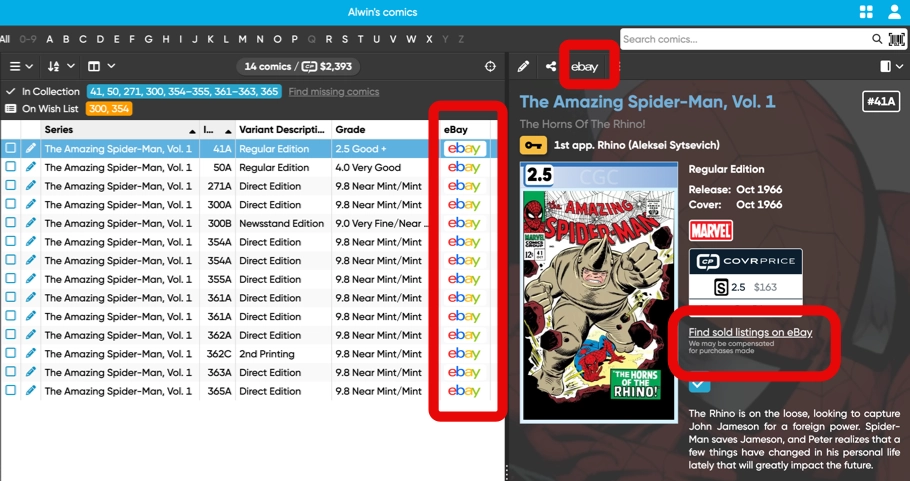Tick checkbox for issue 362C
This screenshot has width=910, height=481.
tap(10, 353)
